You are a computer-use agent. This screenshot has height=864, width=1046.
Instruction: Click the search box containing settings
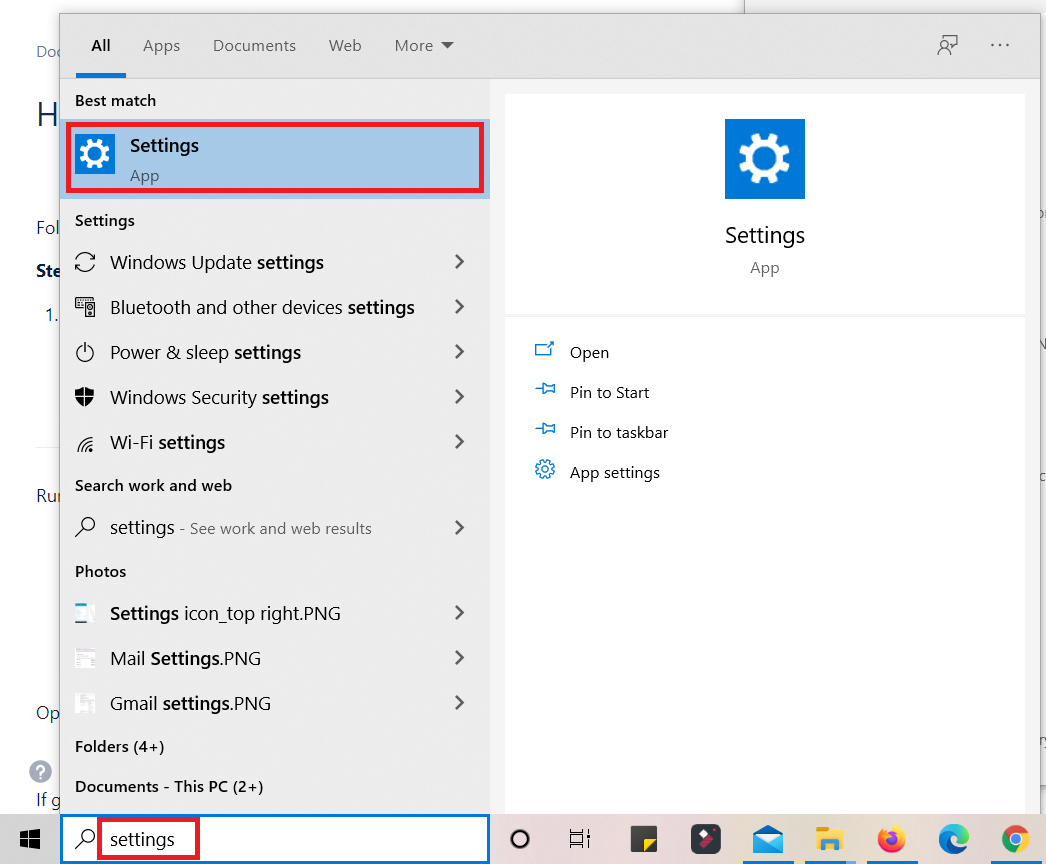(x=275, y=839)
